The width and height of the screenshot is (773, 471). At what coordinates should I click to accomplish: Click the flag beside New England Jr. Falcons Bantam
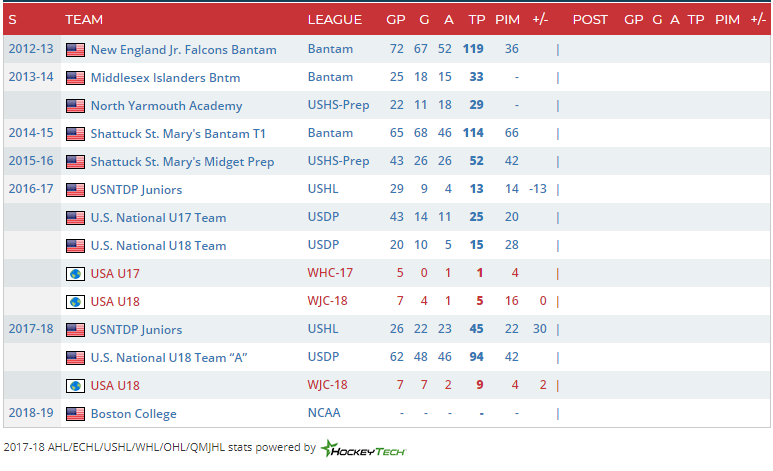[75, 50]
